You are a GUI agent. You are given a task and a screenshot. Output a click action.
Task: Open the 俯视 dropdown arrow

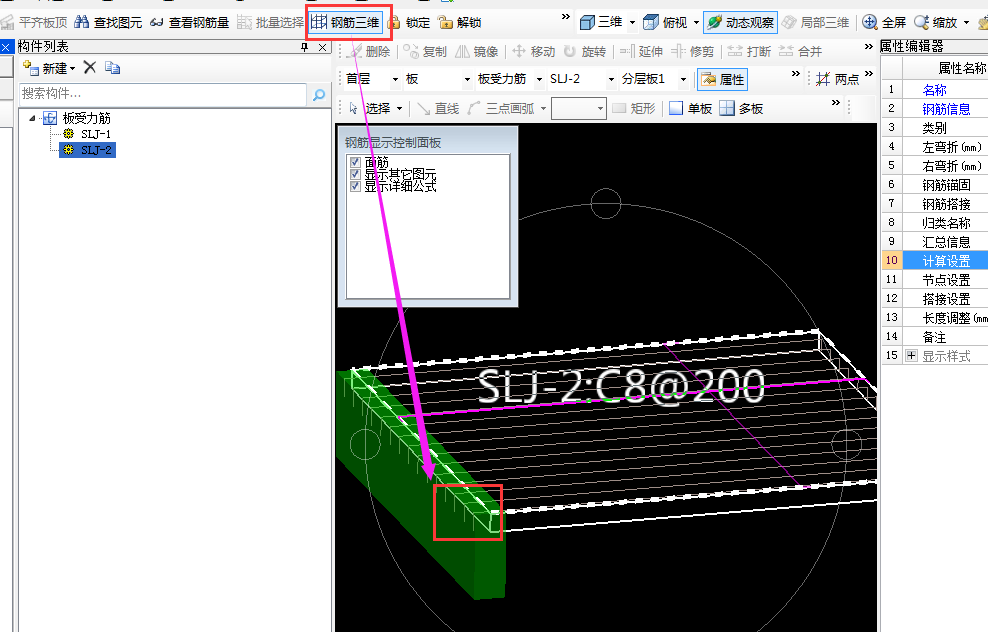[x=696, y=23]
